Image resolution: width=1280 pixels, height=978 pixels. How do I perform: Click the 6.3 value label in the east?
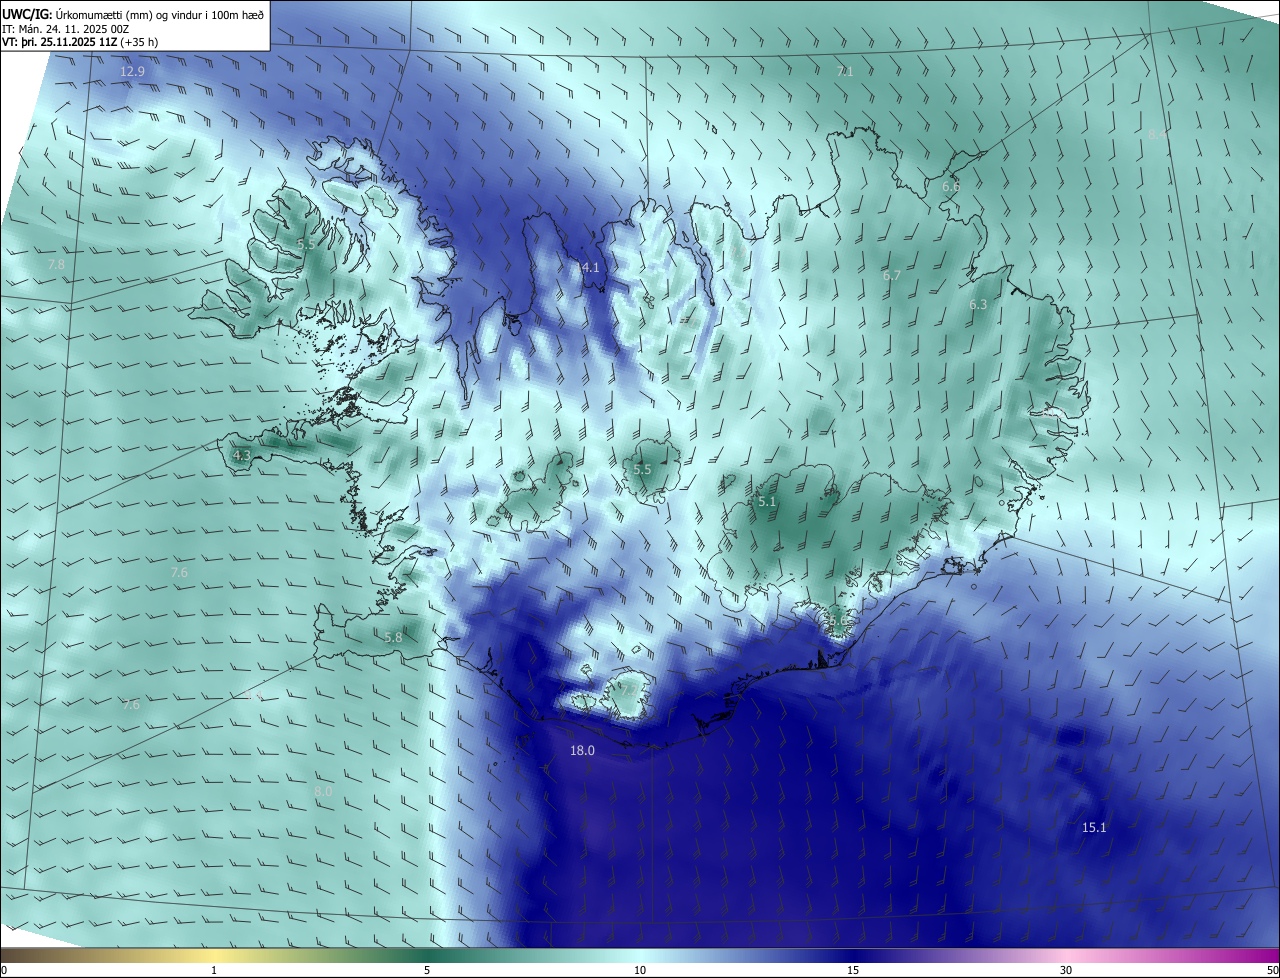978,305
